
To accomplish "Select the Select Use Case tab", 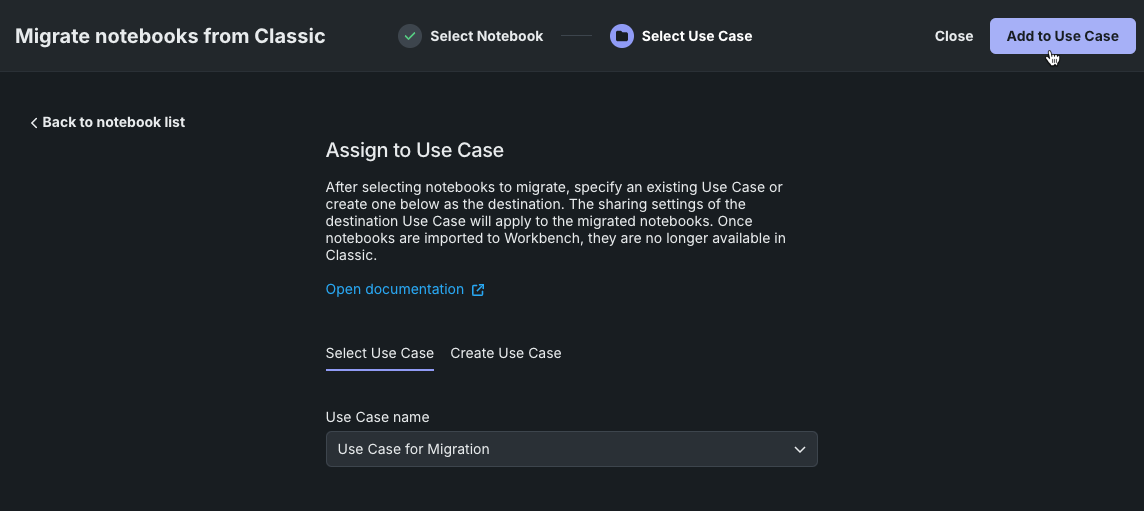I will (x=379, y=353).
